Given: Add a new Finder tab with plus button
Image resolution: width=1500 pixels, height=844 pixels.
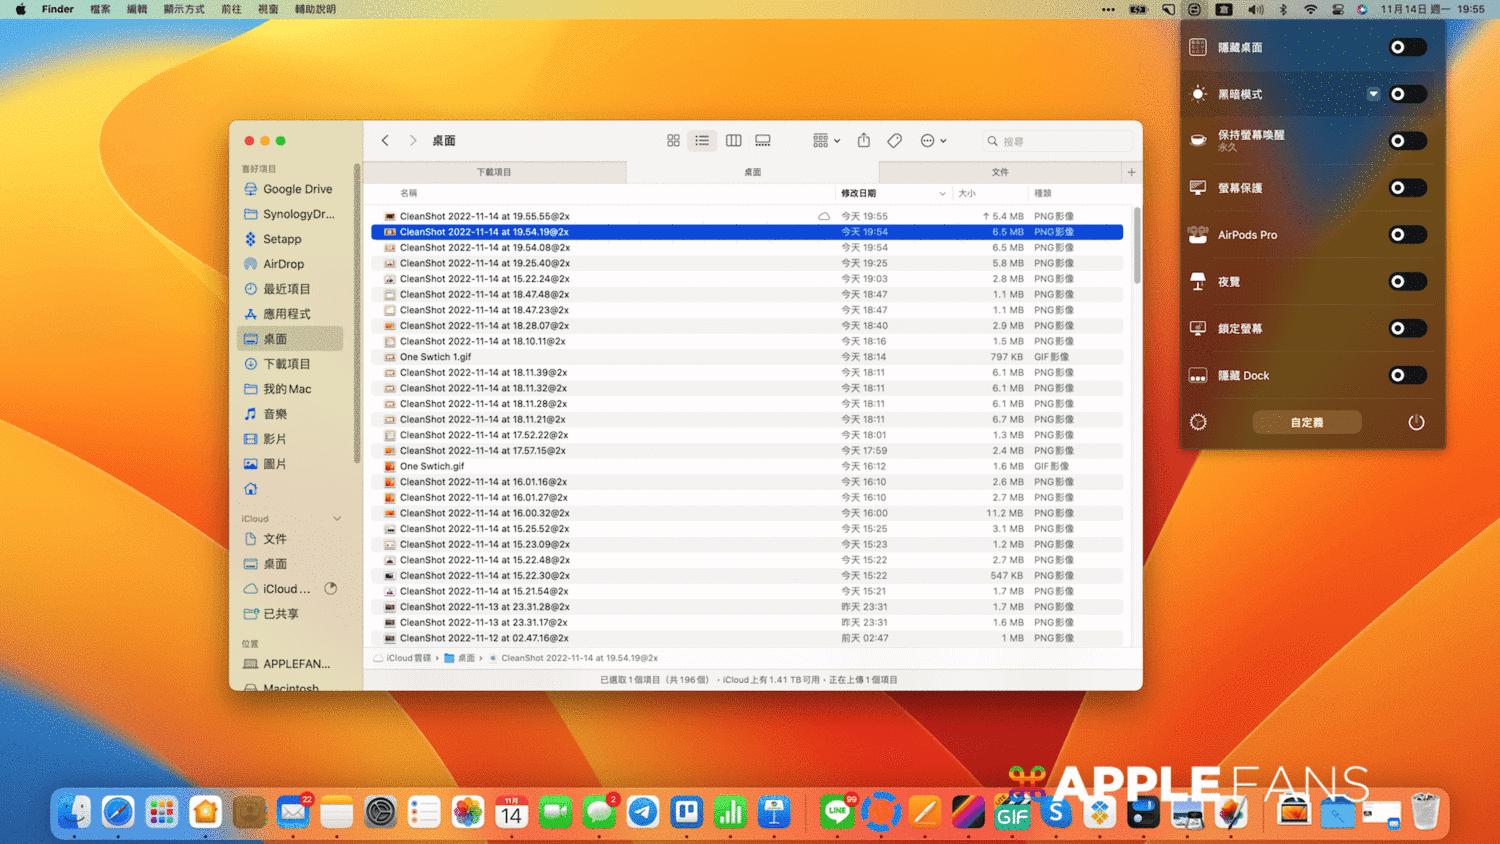Looking at the screenshot, I should (x=1131, y=172).
